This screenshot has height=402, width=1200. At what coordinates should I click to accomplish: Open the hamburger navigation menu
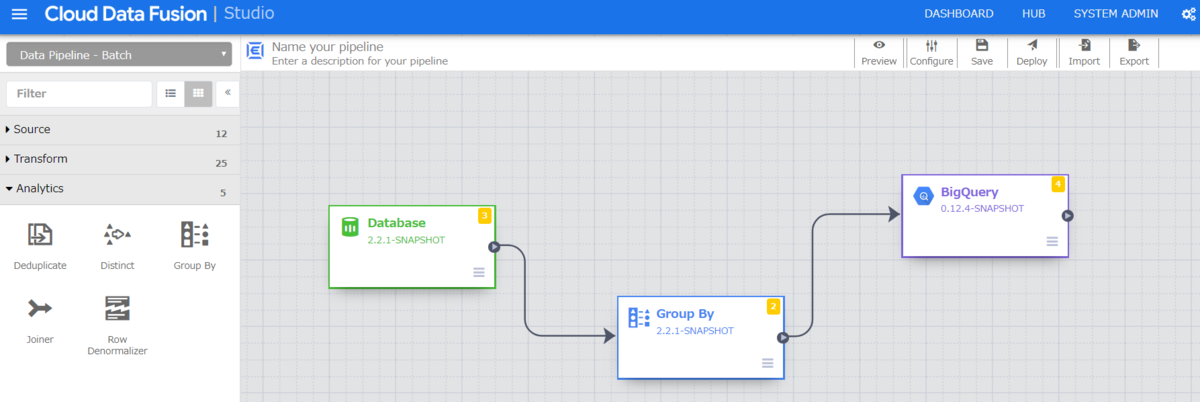click(x=19, y=14)
